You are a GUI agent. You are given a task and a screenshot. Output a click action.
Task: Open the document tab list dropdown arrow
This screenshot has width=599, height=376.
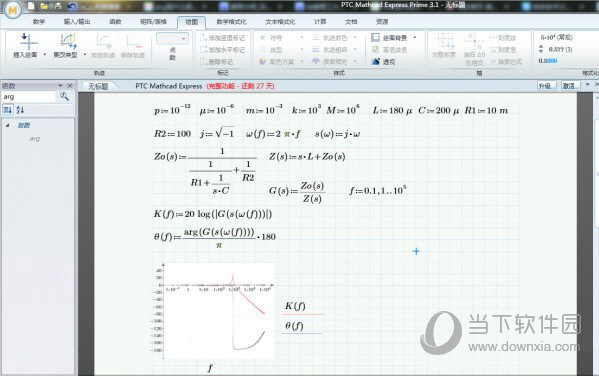[x=588, y=84]
